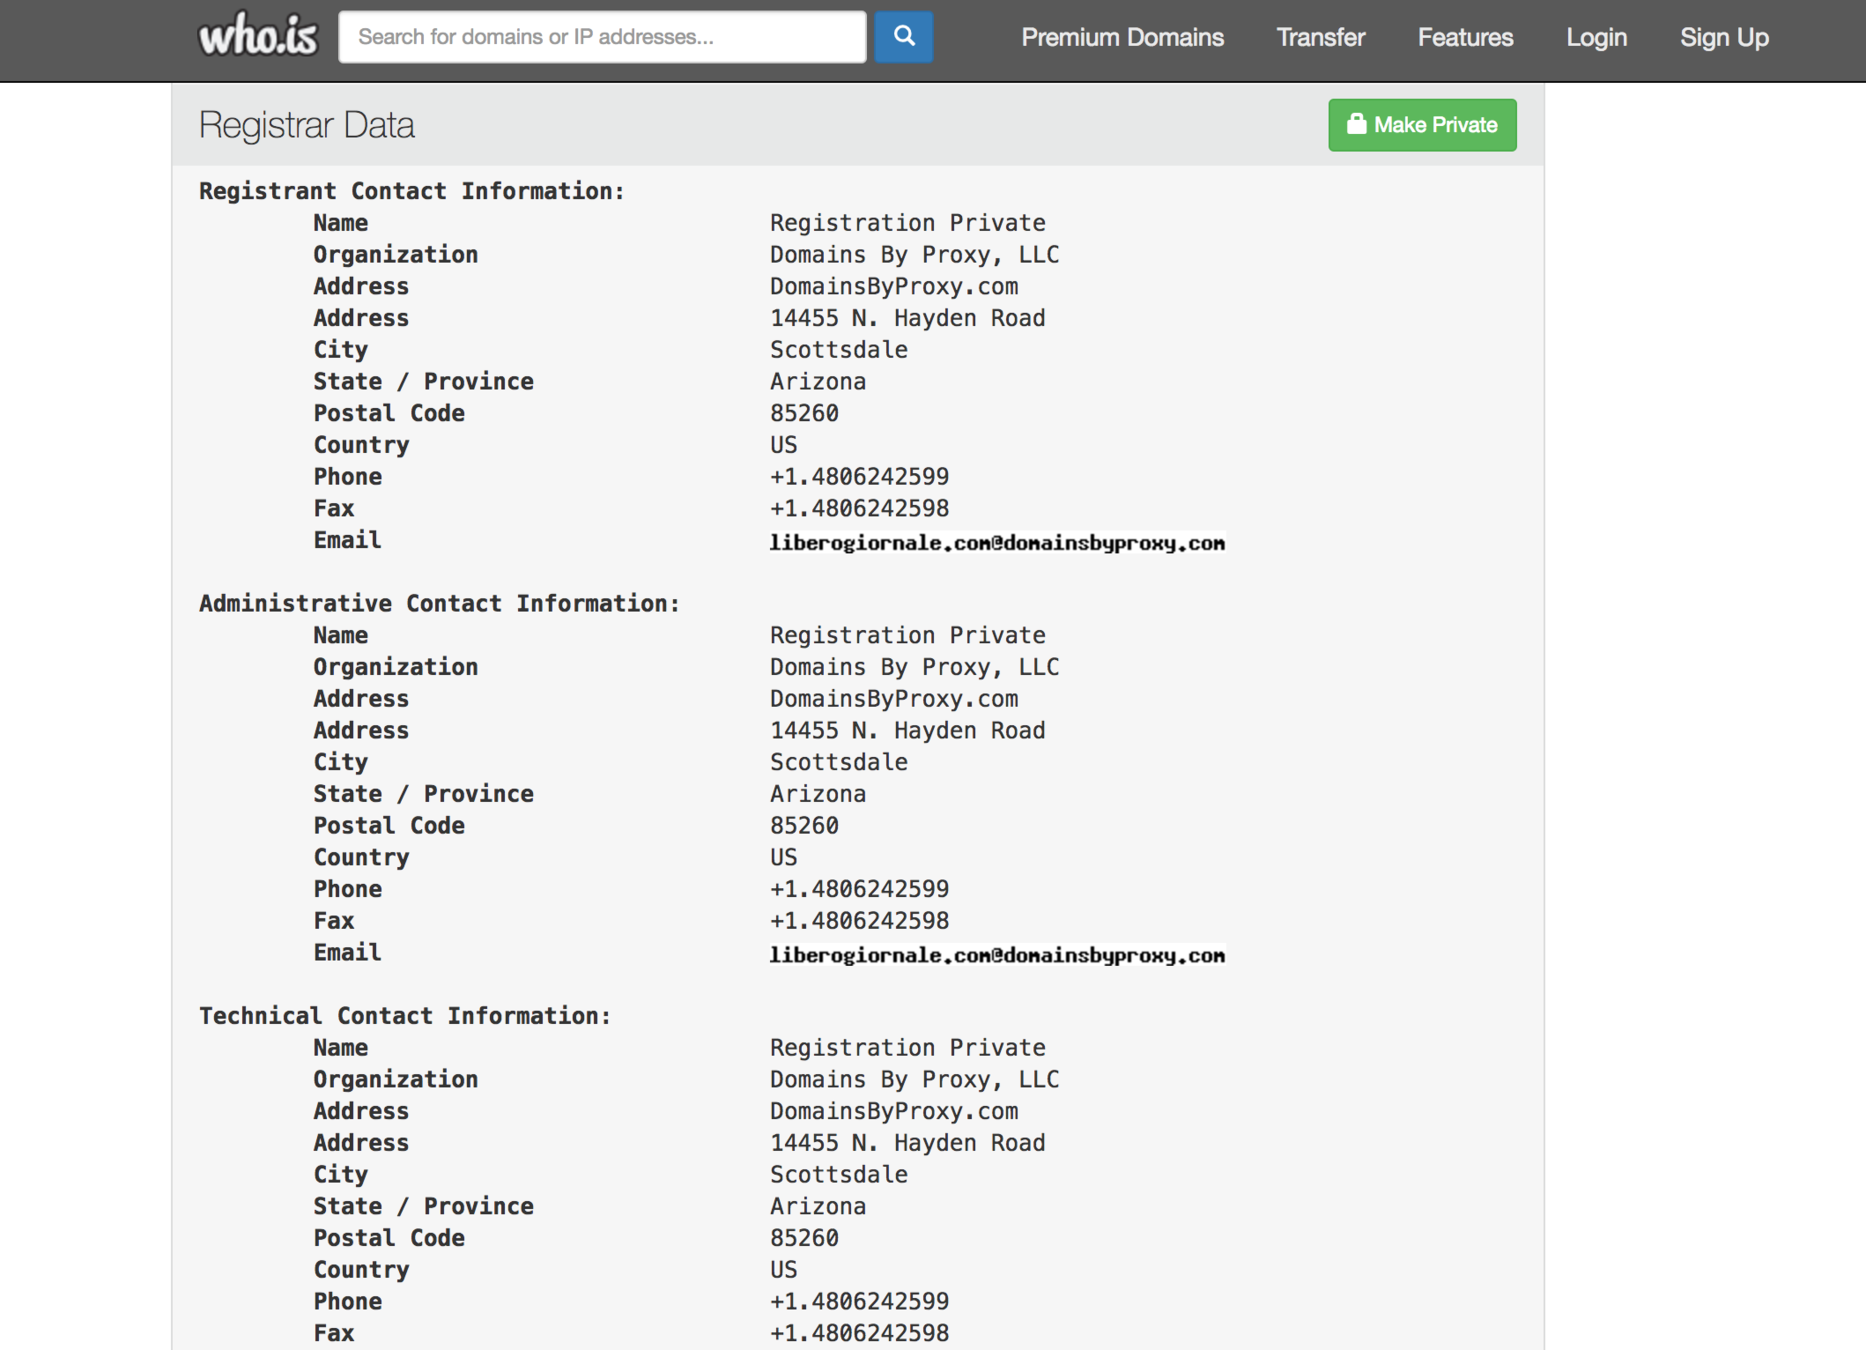This screenshot has height=1350, width=1866.
Task: Select Registrant phone +1.4806242599
Action: [x=859, y=476]
